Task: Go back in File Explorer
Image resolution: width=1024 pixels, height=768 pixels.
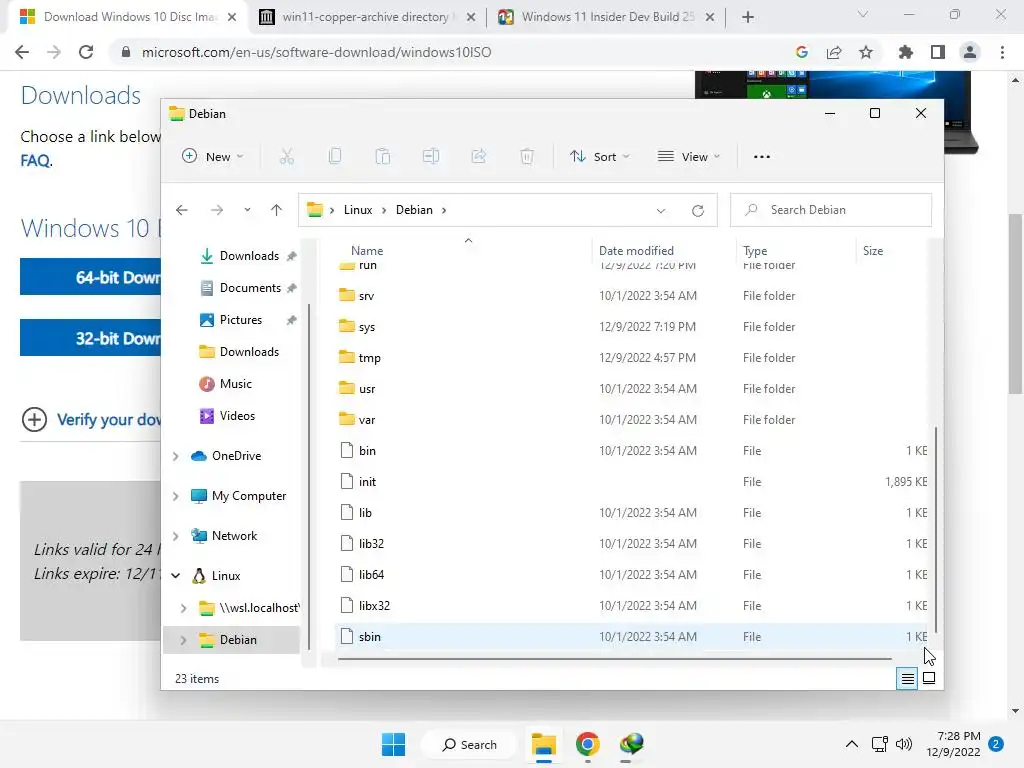Action: click(x=182, y=210)
